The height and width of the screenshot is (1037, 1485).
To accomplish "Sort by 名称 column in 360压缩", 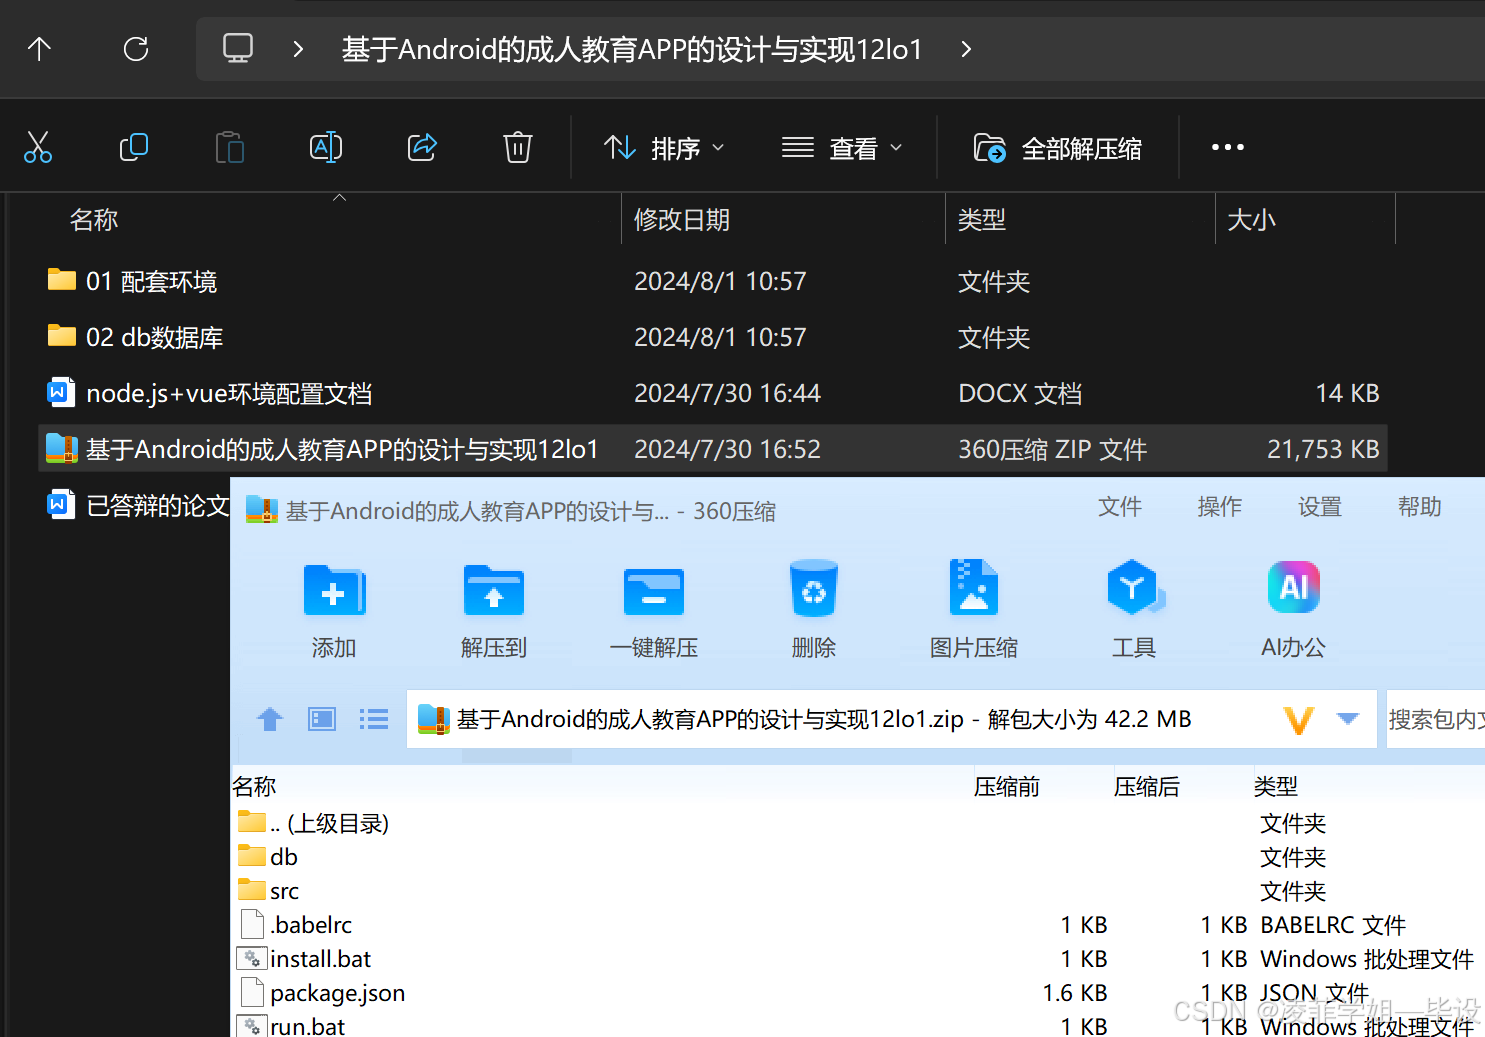I will (254, 787).
